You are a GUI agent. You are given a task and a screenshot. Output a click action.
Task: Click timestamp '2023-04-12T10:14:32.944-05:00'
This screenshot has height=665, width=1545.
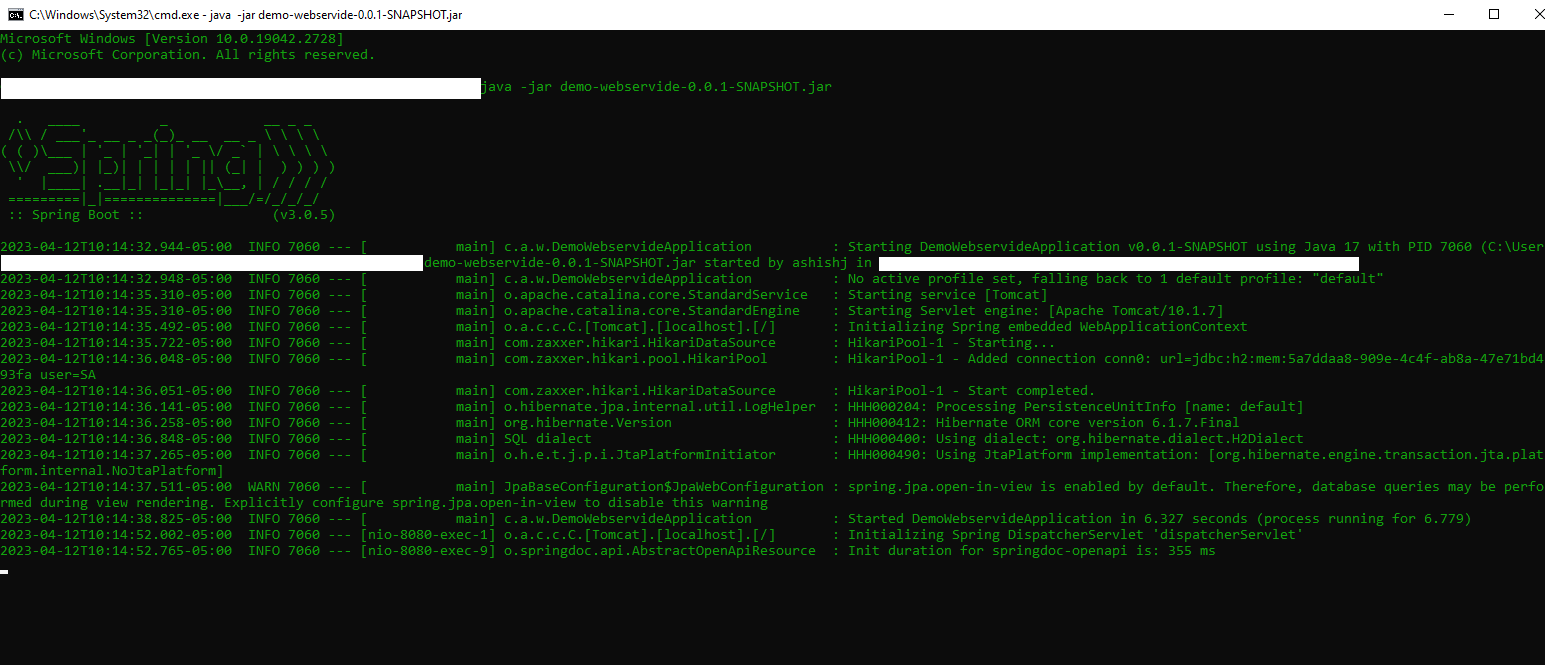tap(116, 247)
